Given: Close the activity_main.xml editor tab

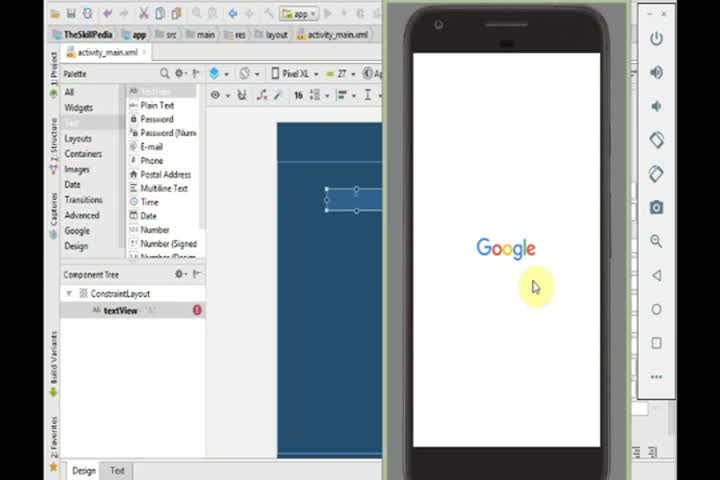Looking at the screenshot, I should 144,52.
